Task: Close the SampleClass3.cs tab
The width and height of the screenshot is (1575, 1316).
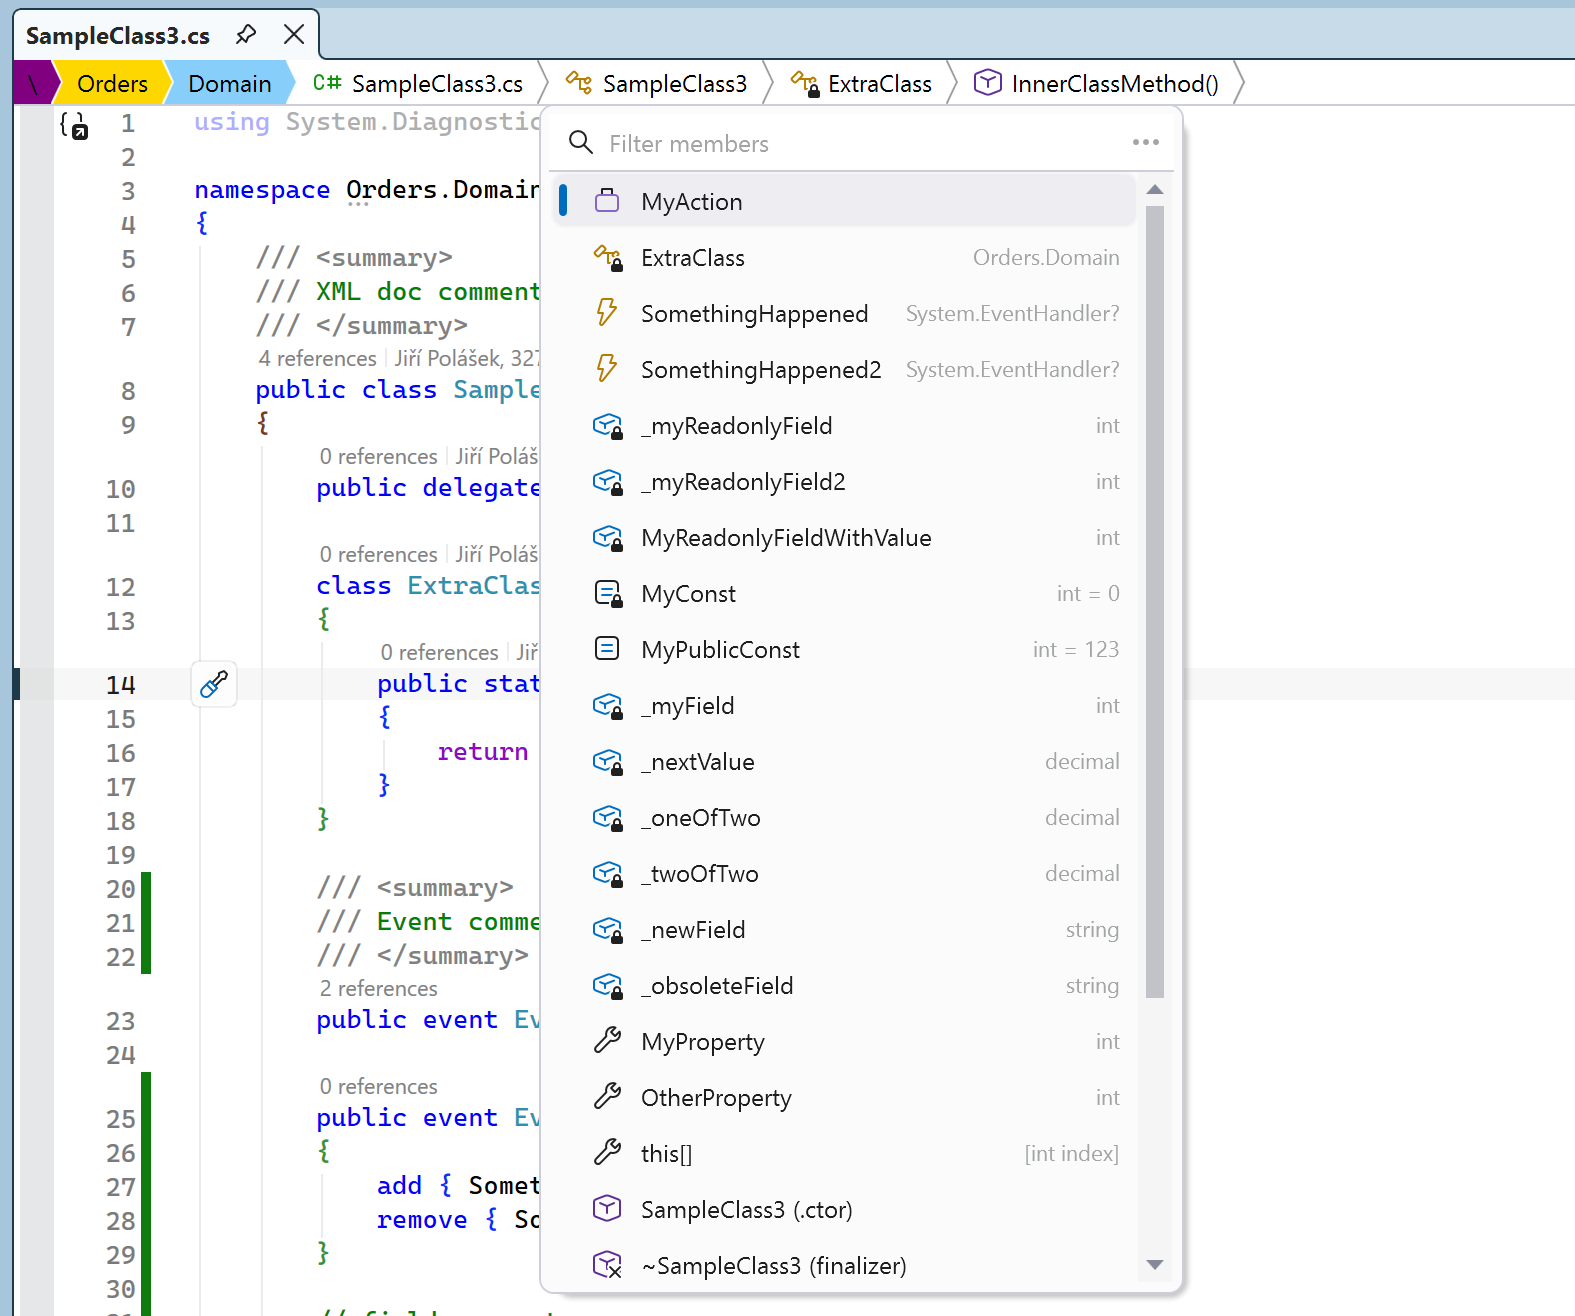Action: (x=294, y=35)
